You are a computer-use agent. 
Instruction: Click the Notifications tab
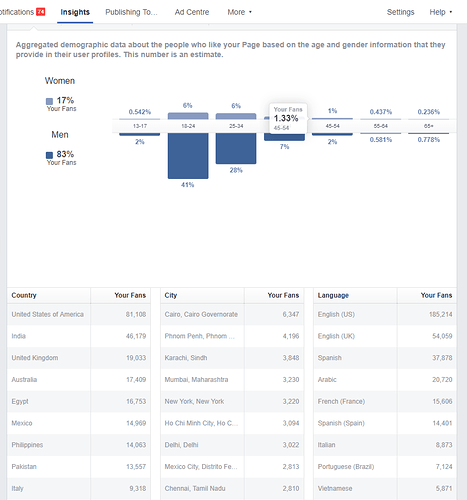pyautogui.click(x=17, y=12)
